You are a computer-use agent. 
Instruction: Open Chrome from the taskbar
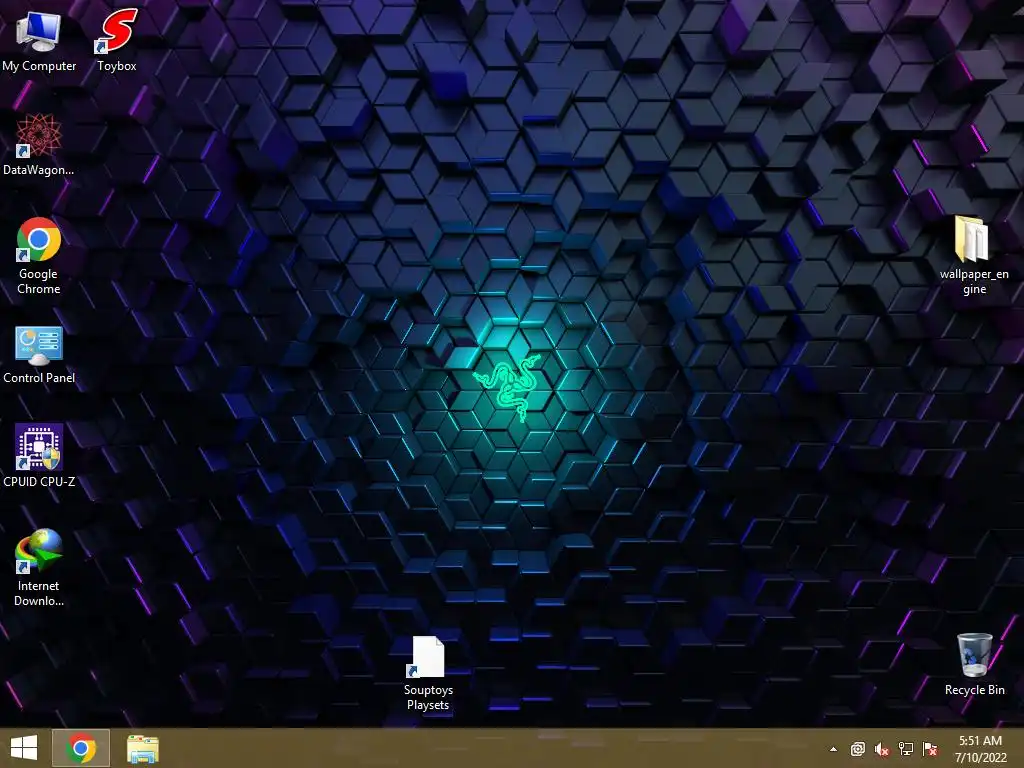(80, 748)
